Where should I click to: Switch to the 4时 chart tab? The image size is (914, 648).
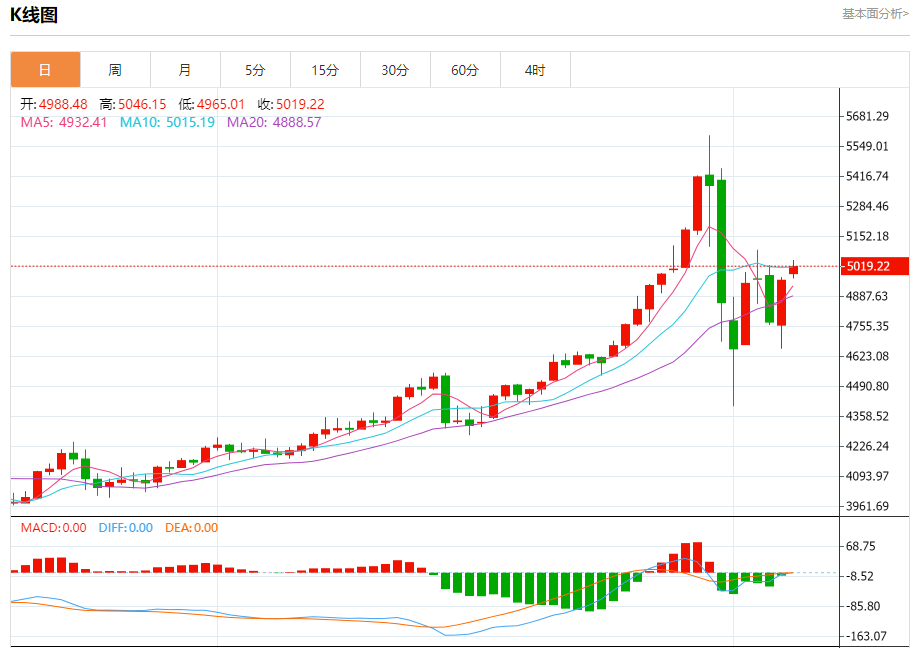tap(535, 70)
